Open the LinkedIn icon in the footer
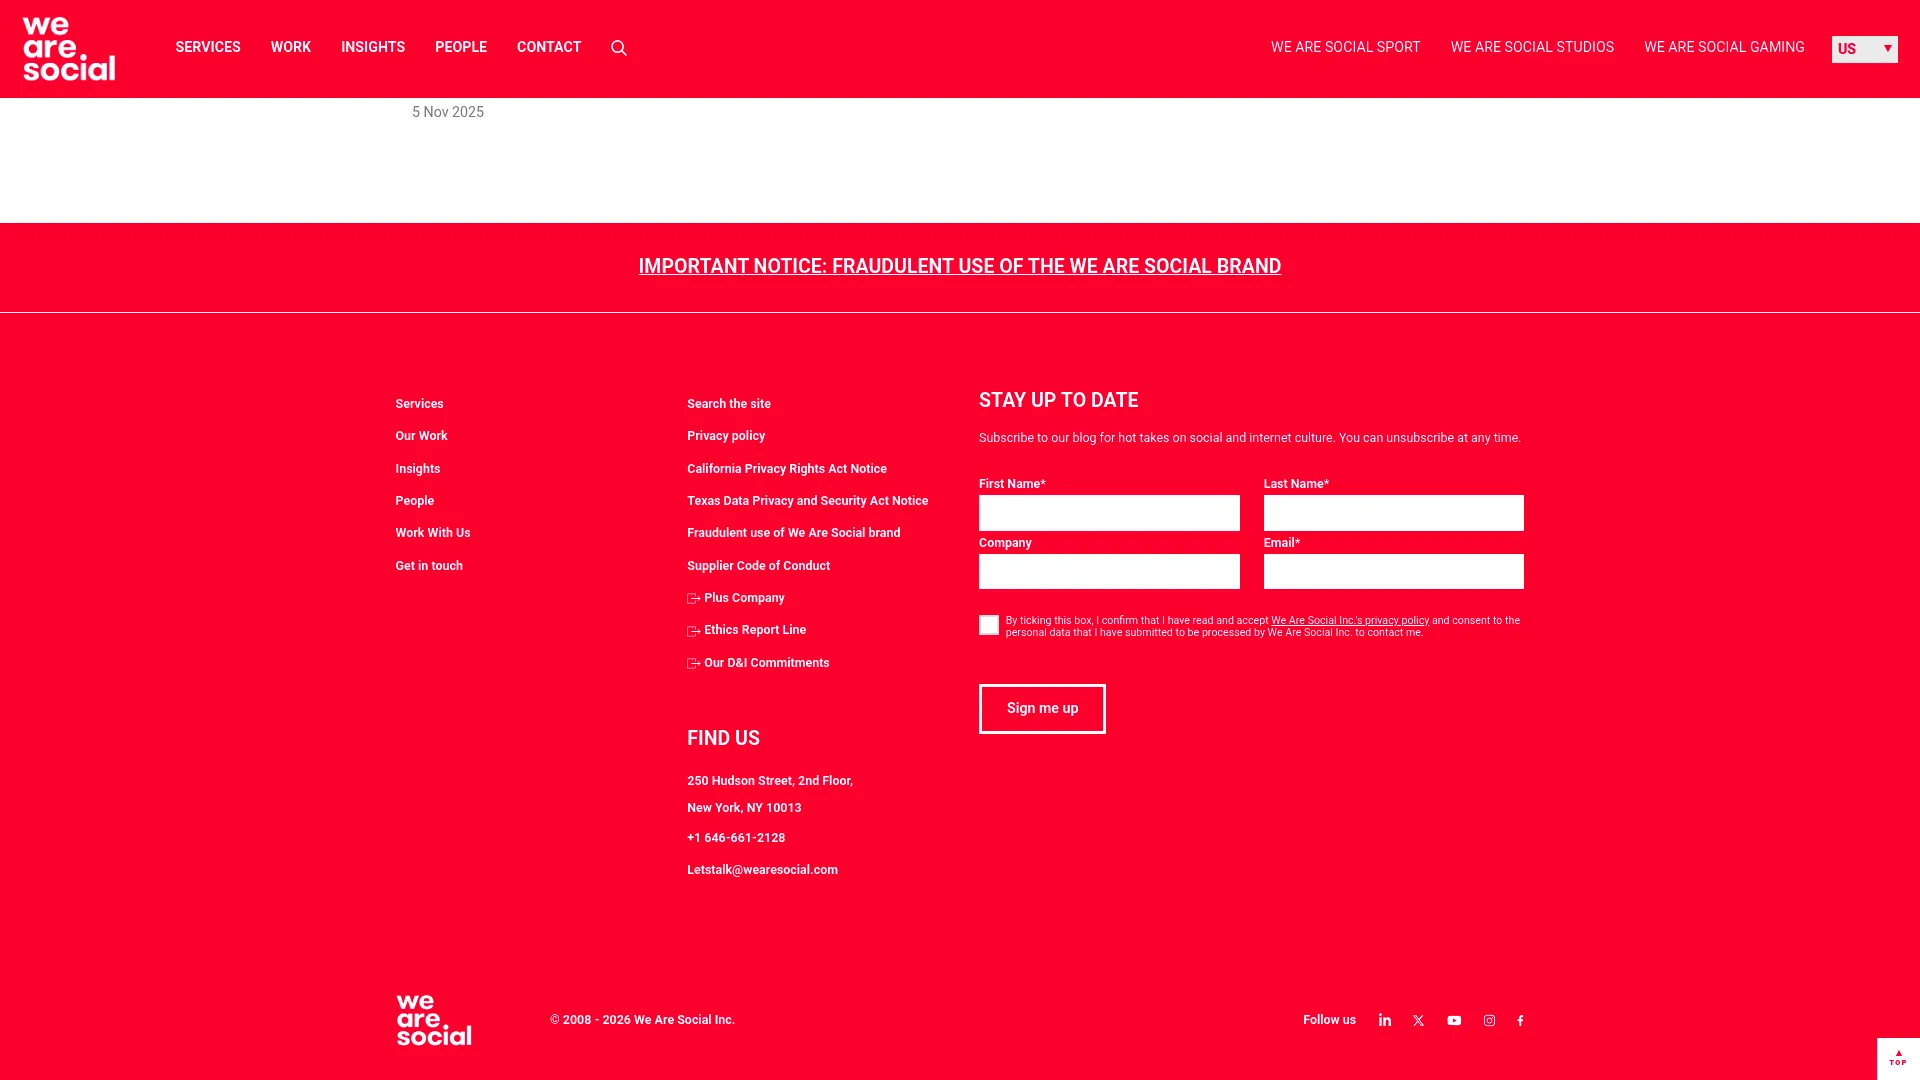 click(x=1385, y=1020)
